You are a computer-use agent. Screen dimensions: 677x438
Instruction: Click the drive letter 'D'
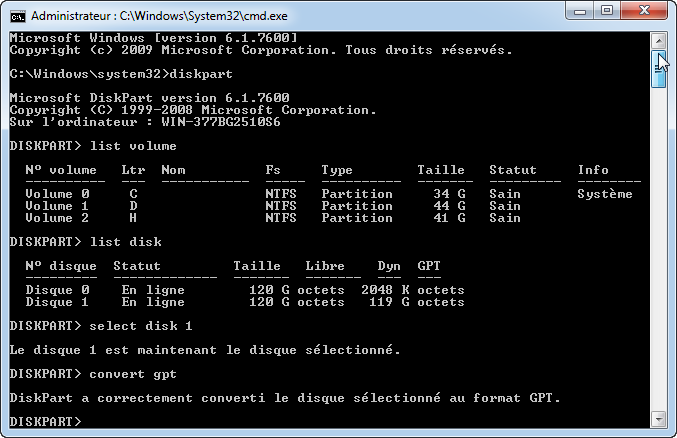(x=133, y=206)
